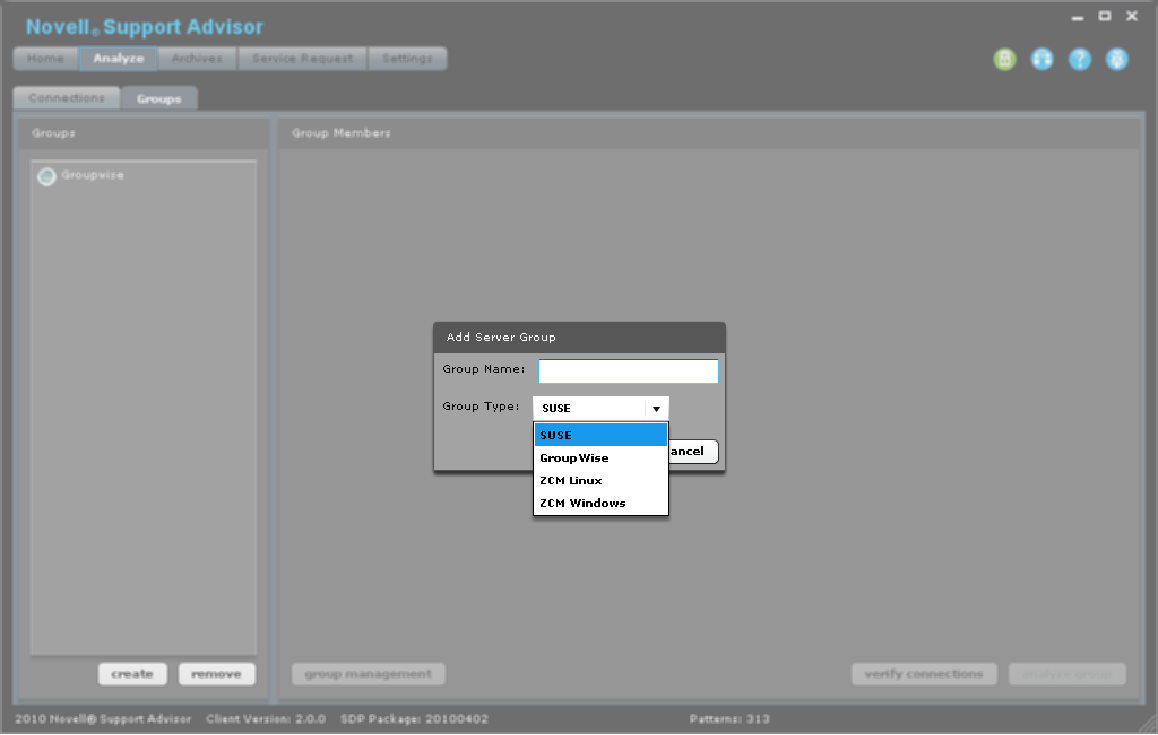Click the Group Members panel heading
1158x735 pixels.
[x=341, y=134]
